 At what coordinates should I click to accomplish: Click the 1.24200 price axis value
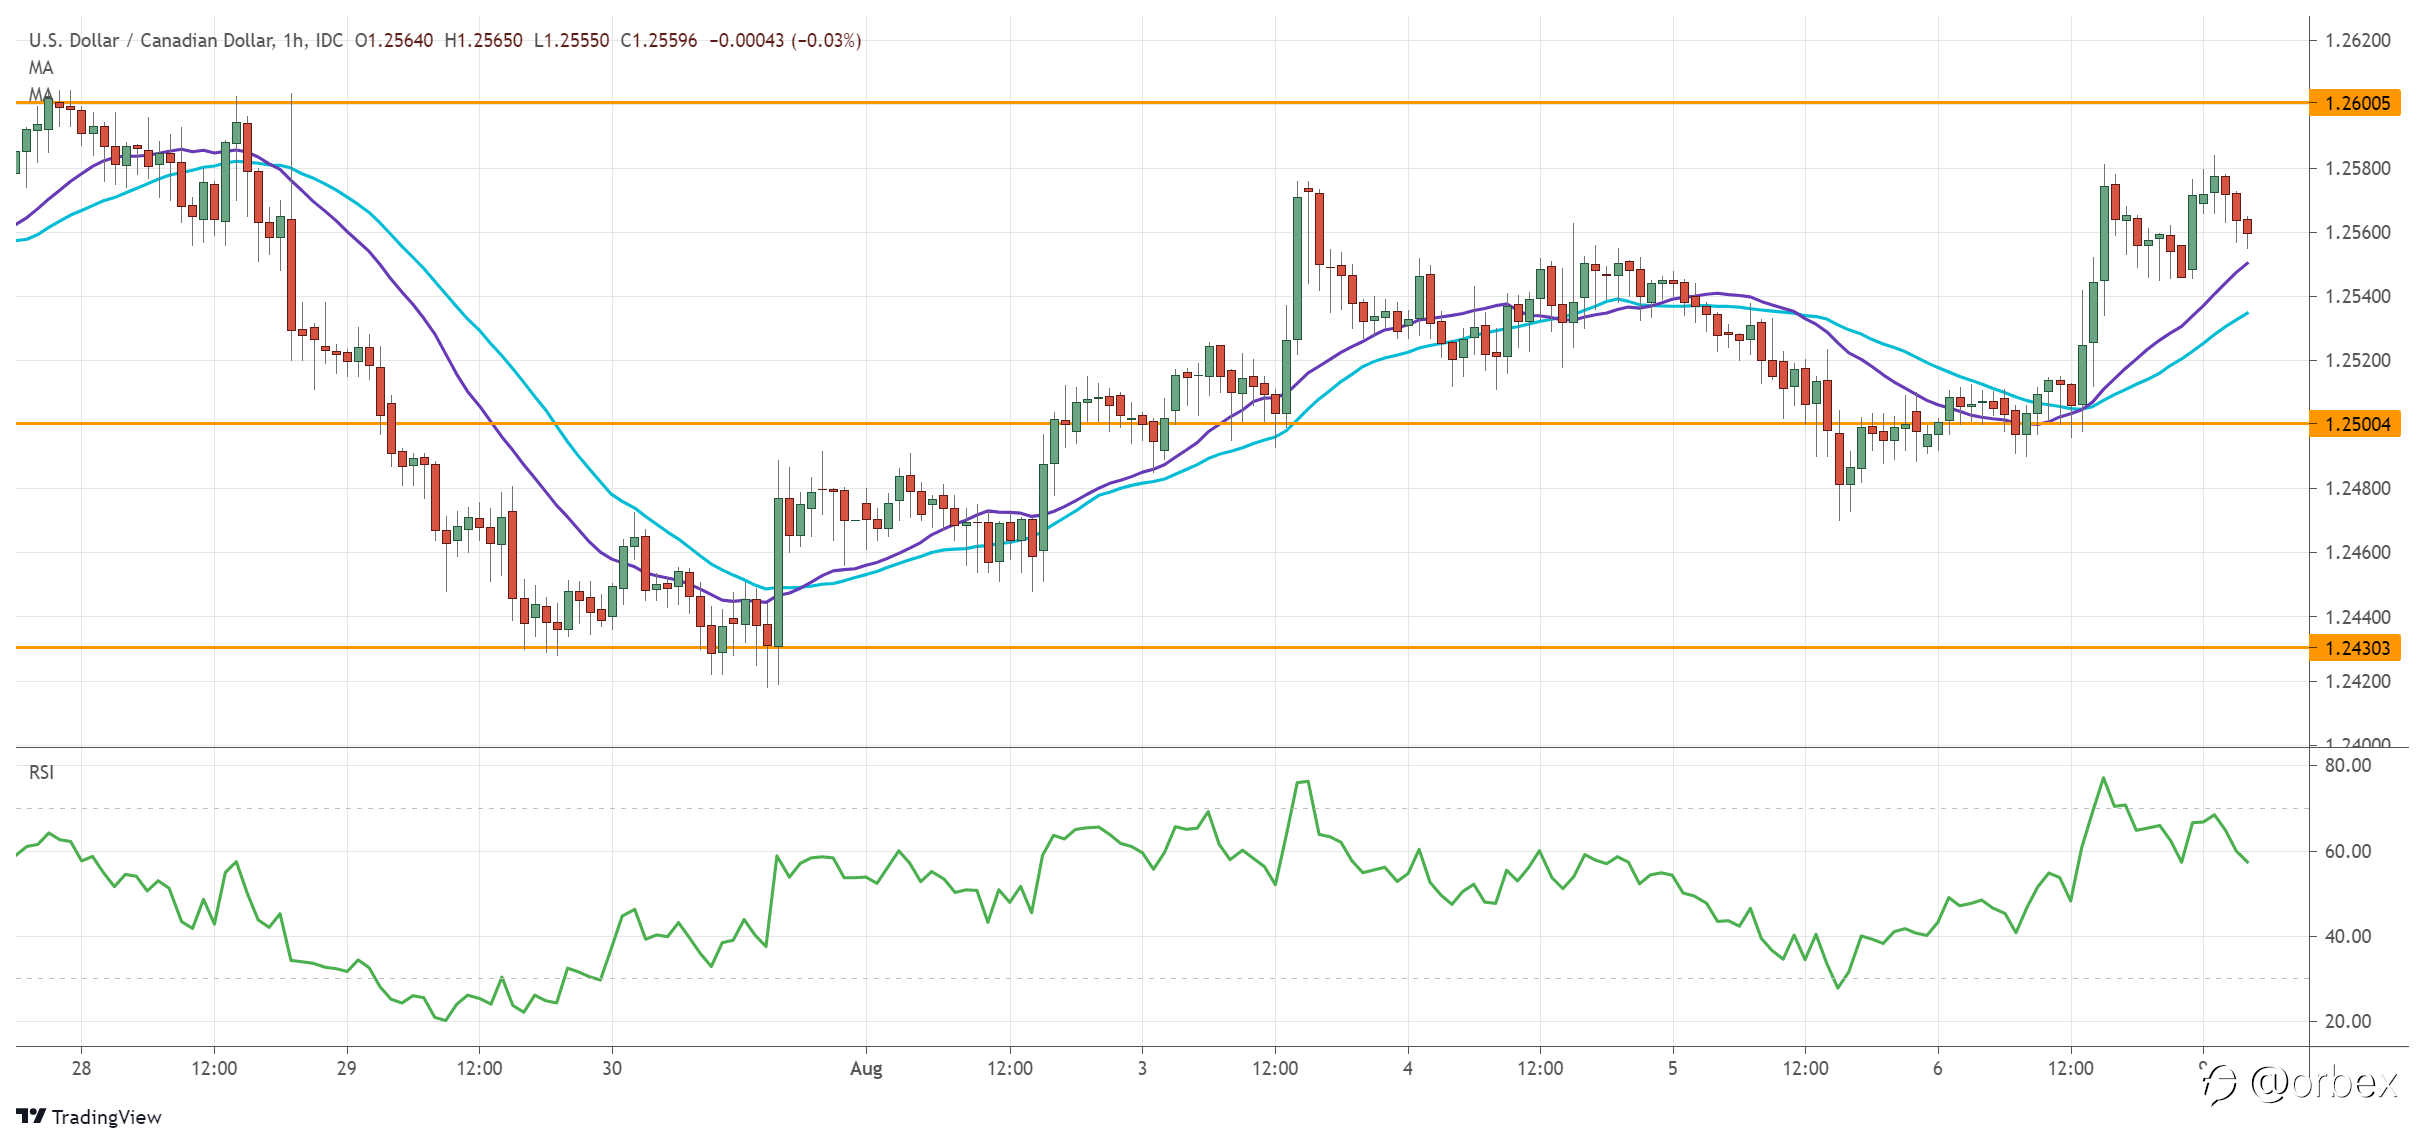pos(2358,681)
